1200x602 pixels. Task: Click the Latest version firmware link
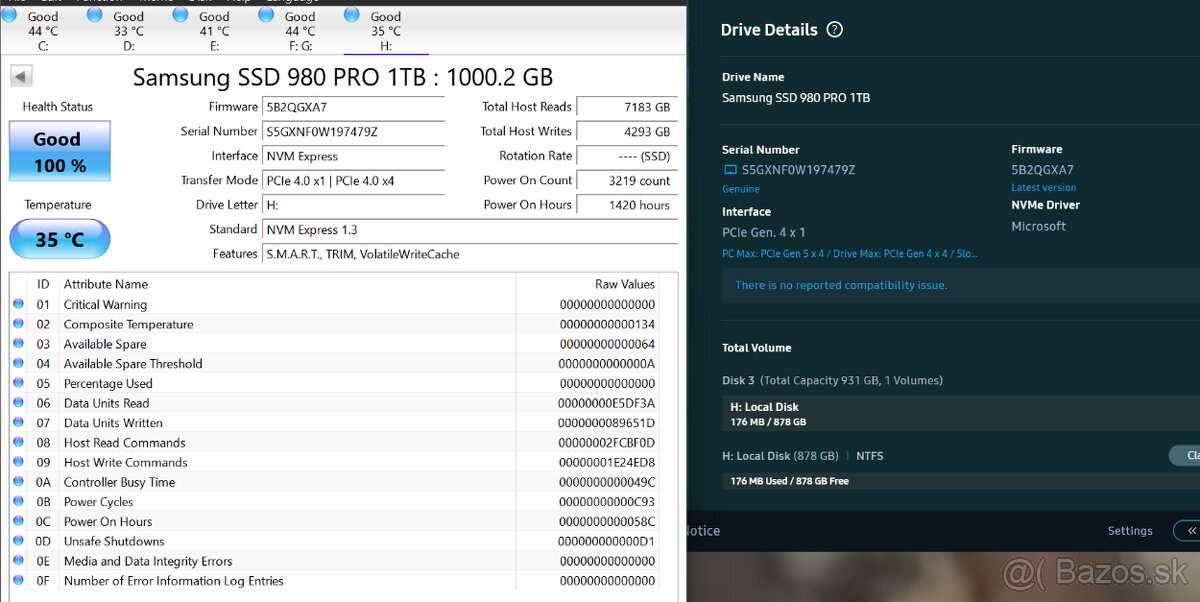[x=1043, y=187]
